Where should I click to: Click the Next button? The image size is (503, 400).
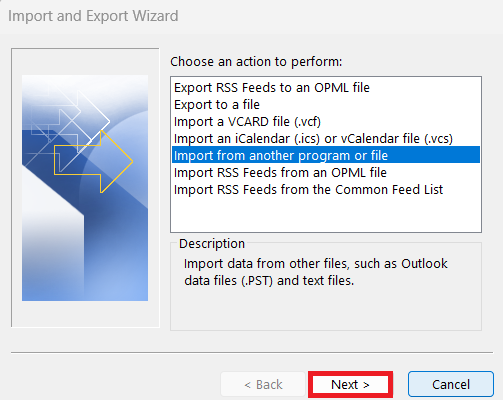point(350,384)
